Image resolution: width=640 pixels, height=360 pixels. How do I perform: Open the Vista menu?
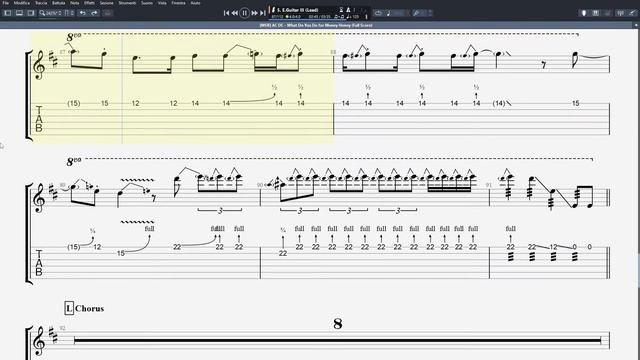(162, 3)
